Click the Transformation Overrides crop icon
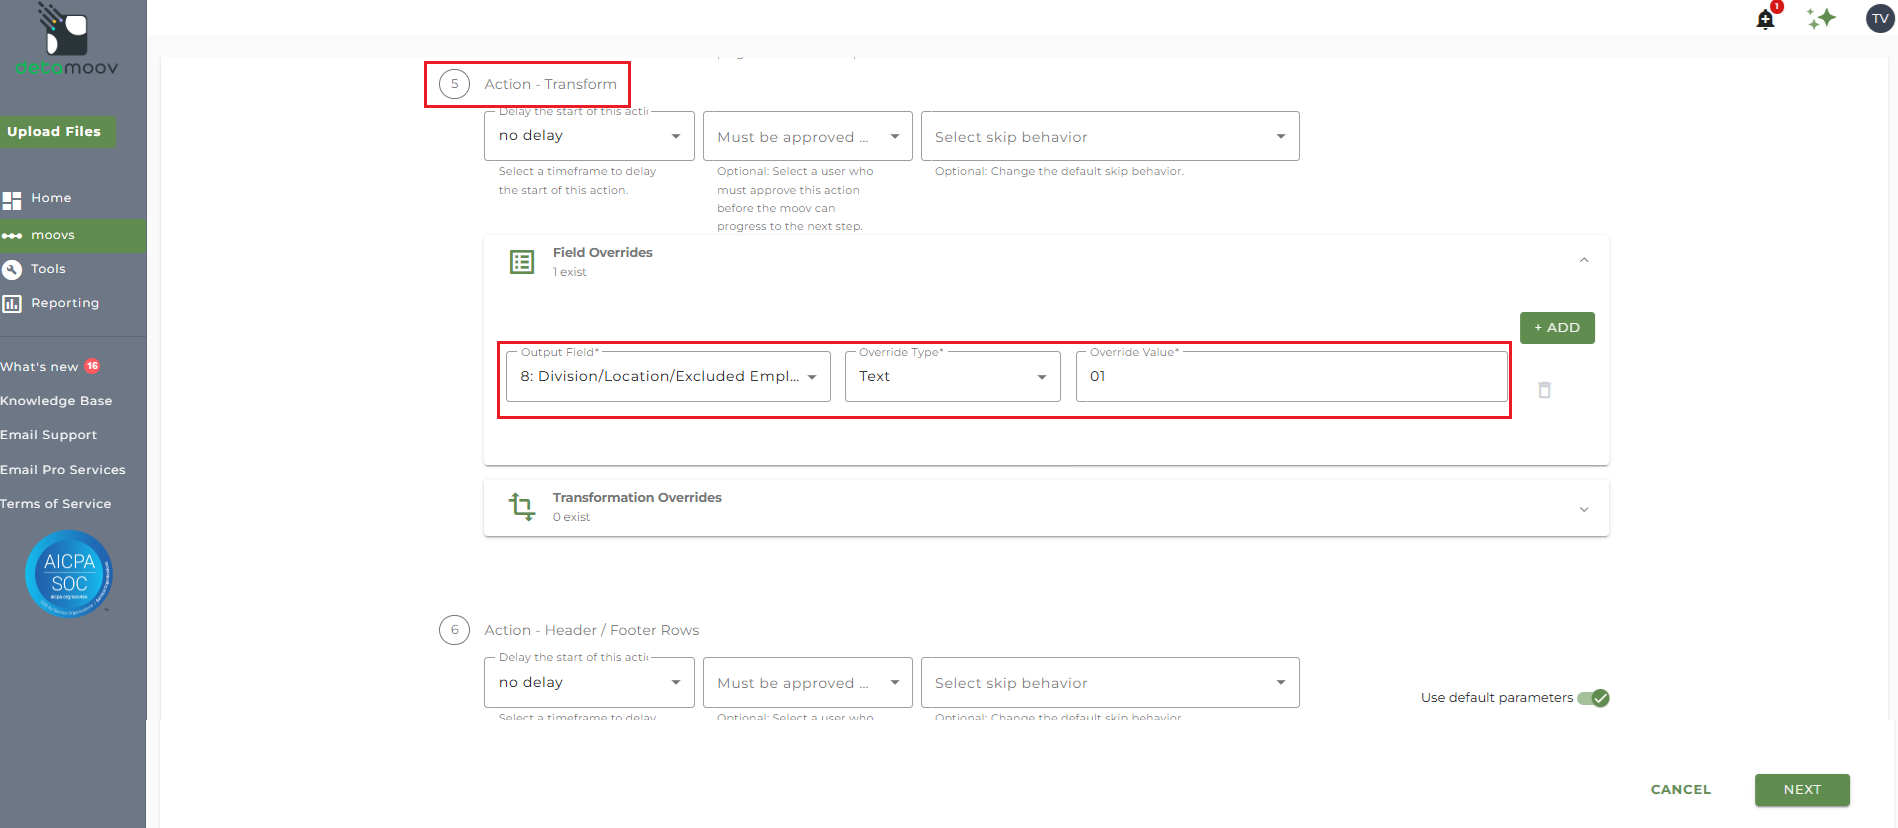 (522, 507)
